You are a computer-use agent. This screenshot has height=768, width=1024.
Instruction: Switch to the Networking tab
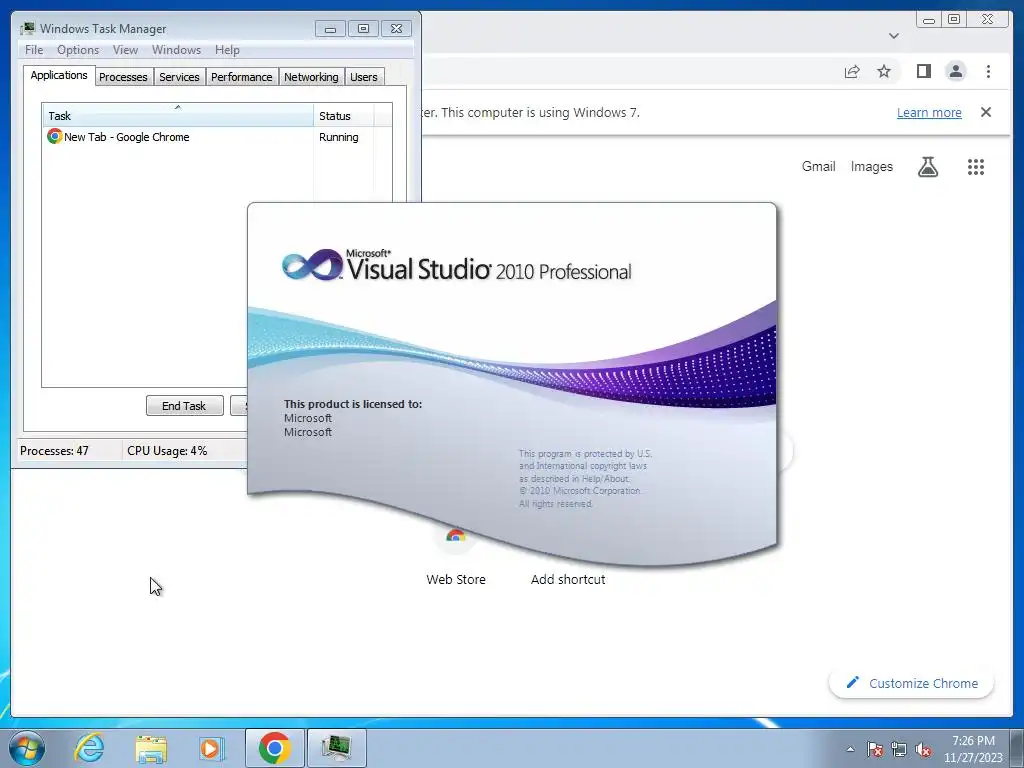(311, 77)
